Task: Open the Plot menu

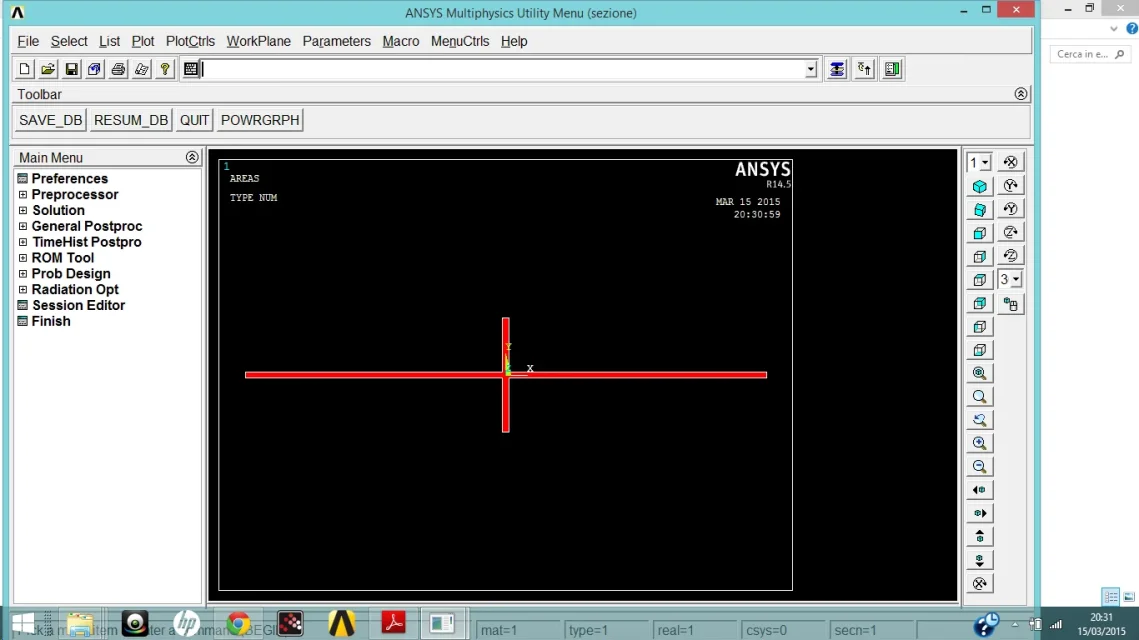Action: (x=142, y=41)
